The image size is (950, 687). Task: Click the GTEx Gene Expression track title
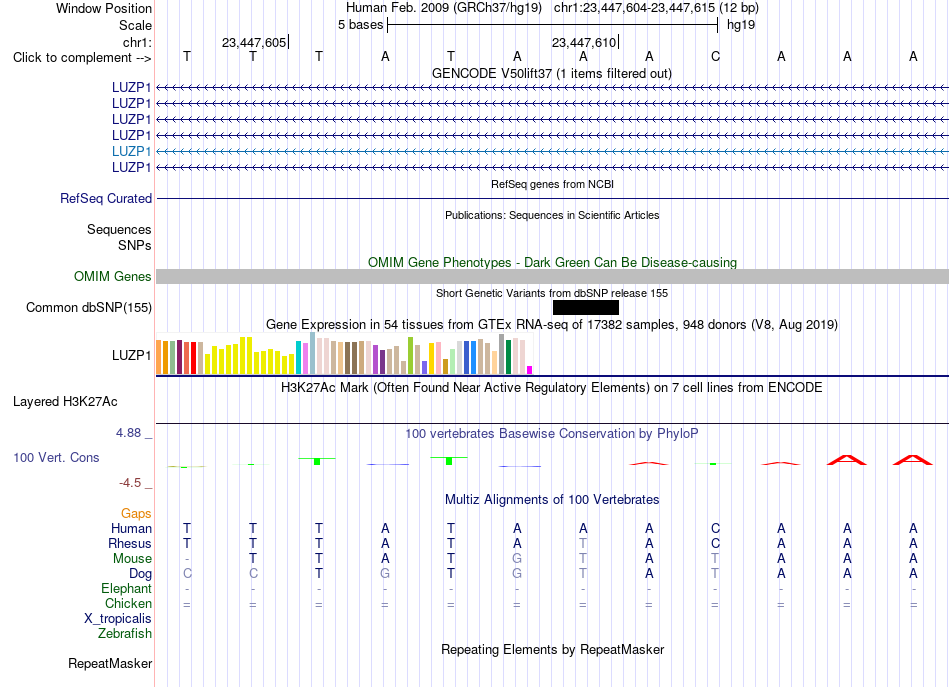coord(552,324)
